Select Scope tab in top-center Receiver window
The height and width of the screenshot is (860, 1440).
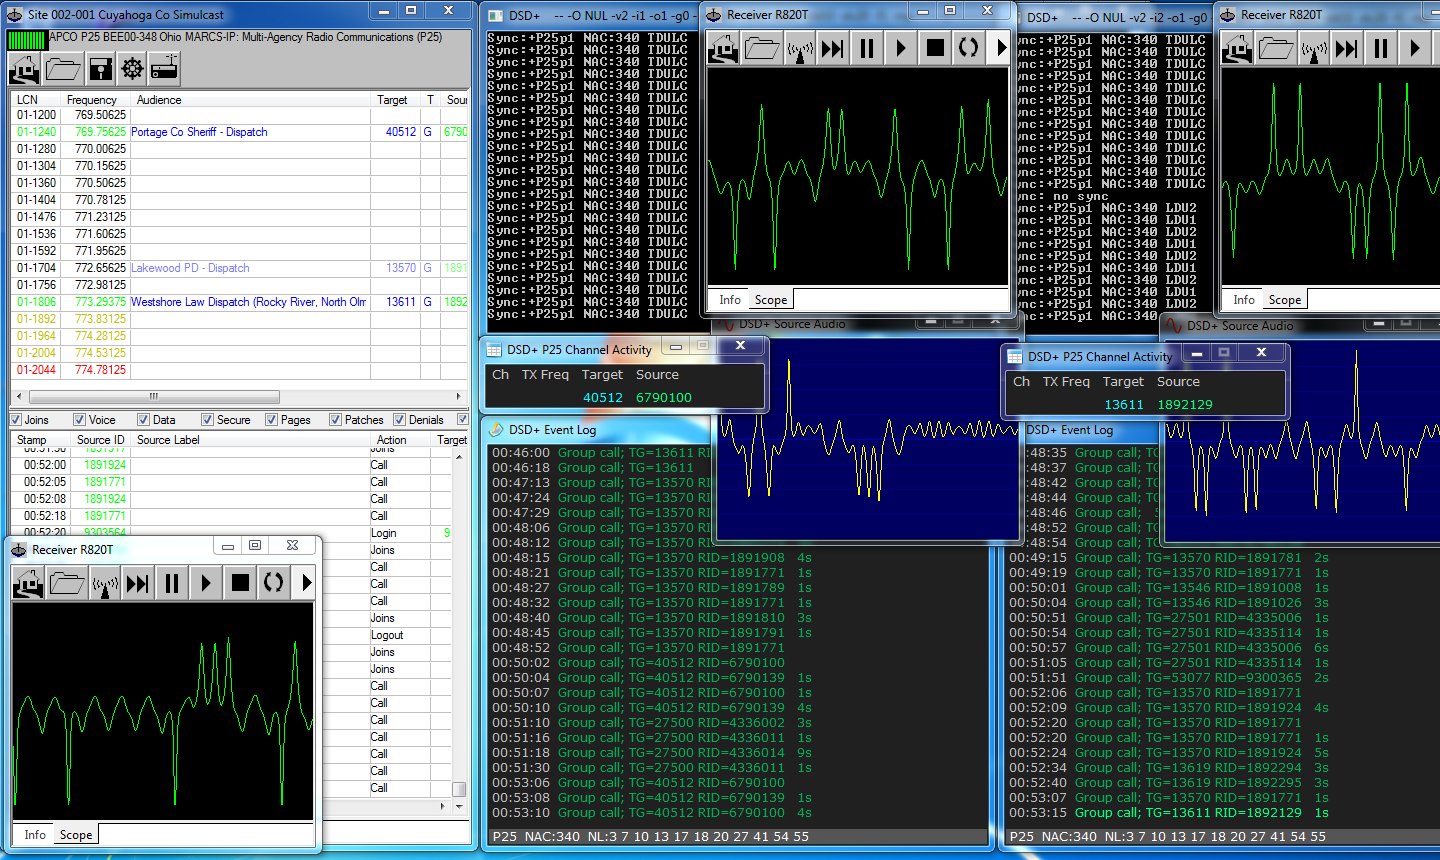[x=771, y=300]
